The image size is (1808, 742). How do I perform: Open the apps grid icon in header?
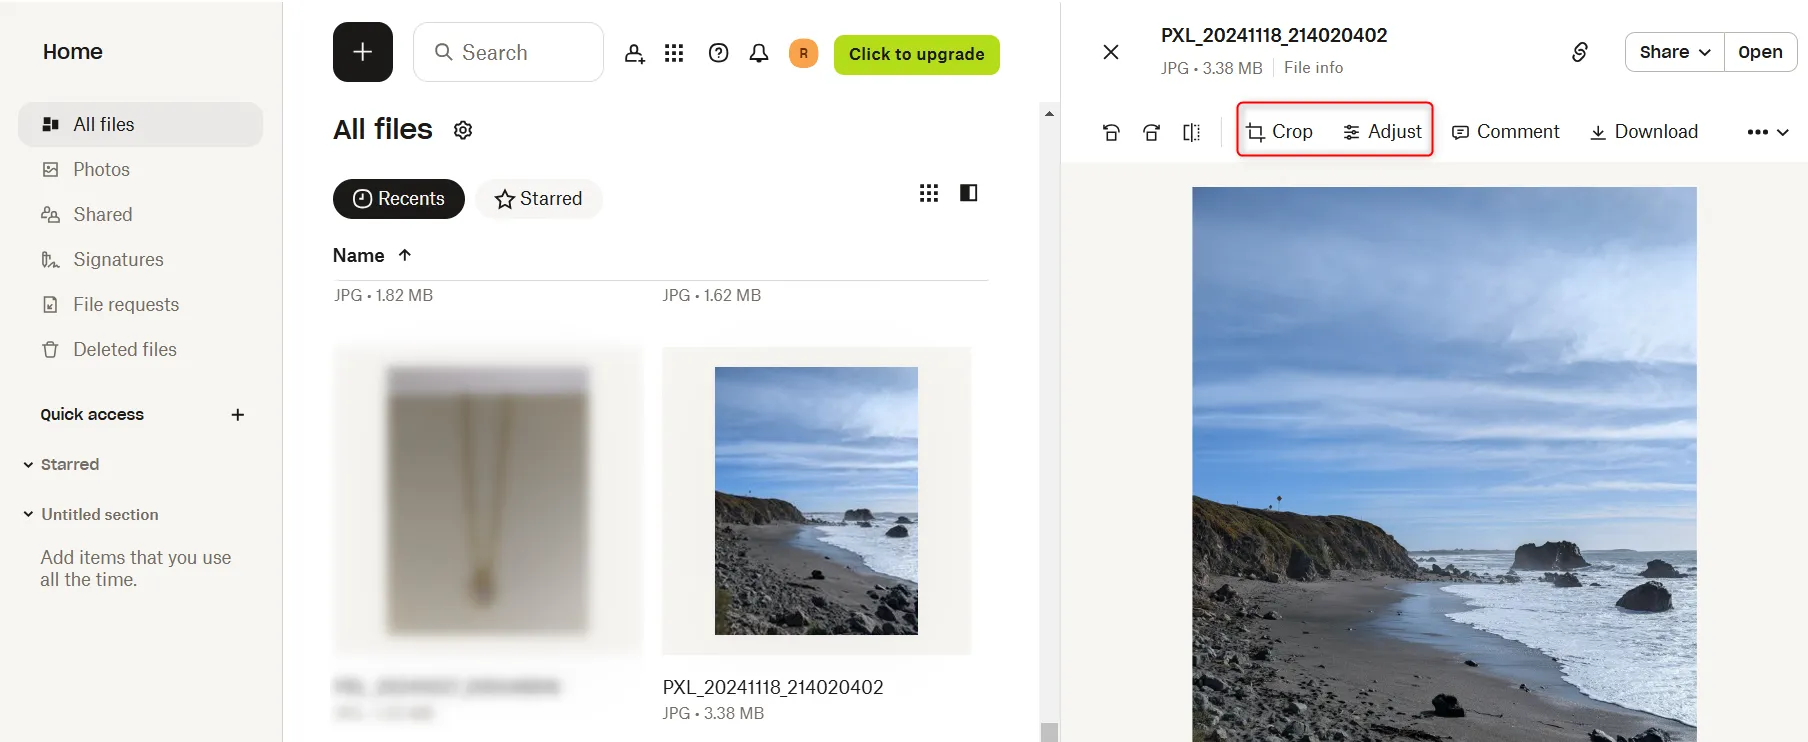point(674,53)
